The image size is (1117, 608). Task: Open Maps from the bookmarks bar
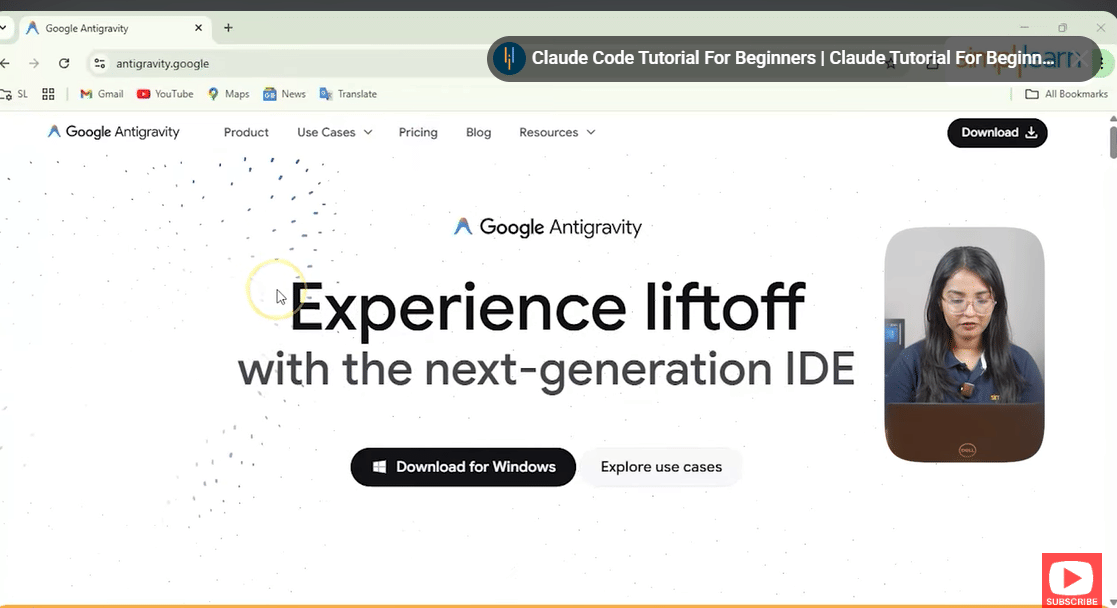coord(228,93)
